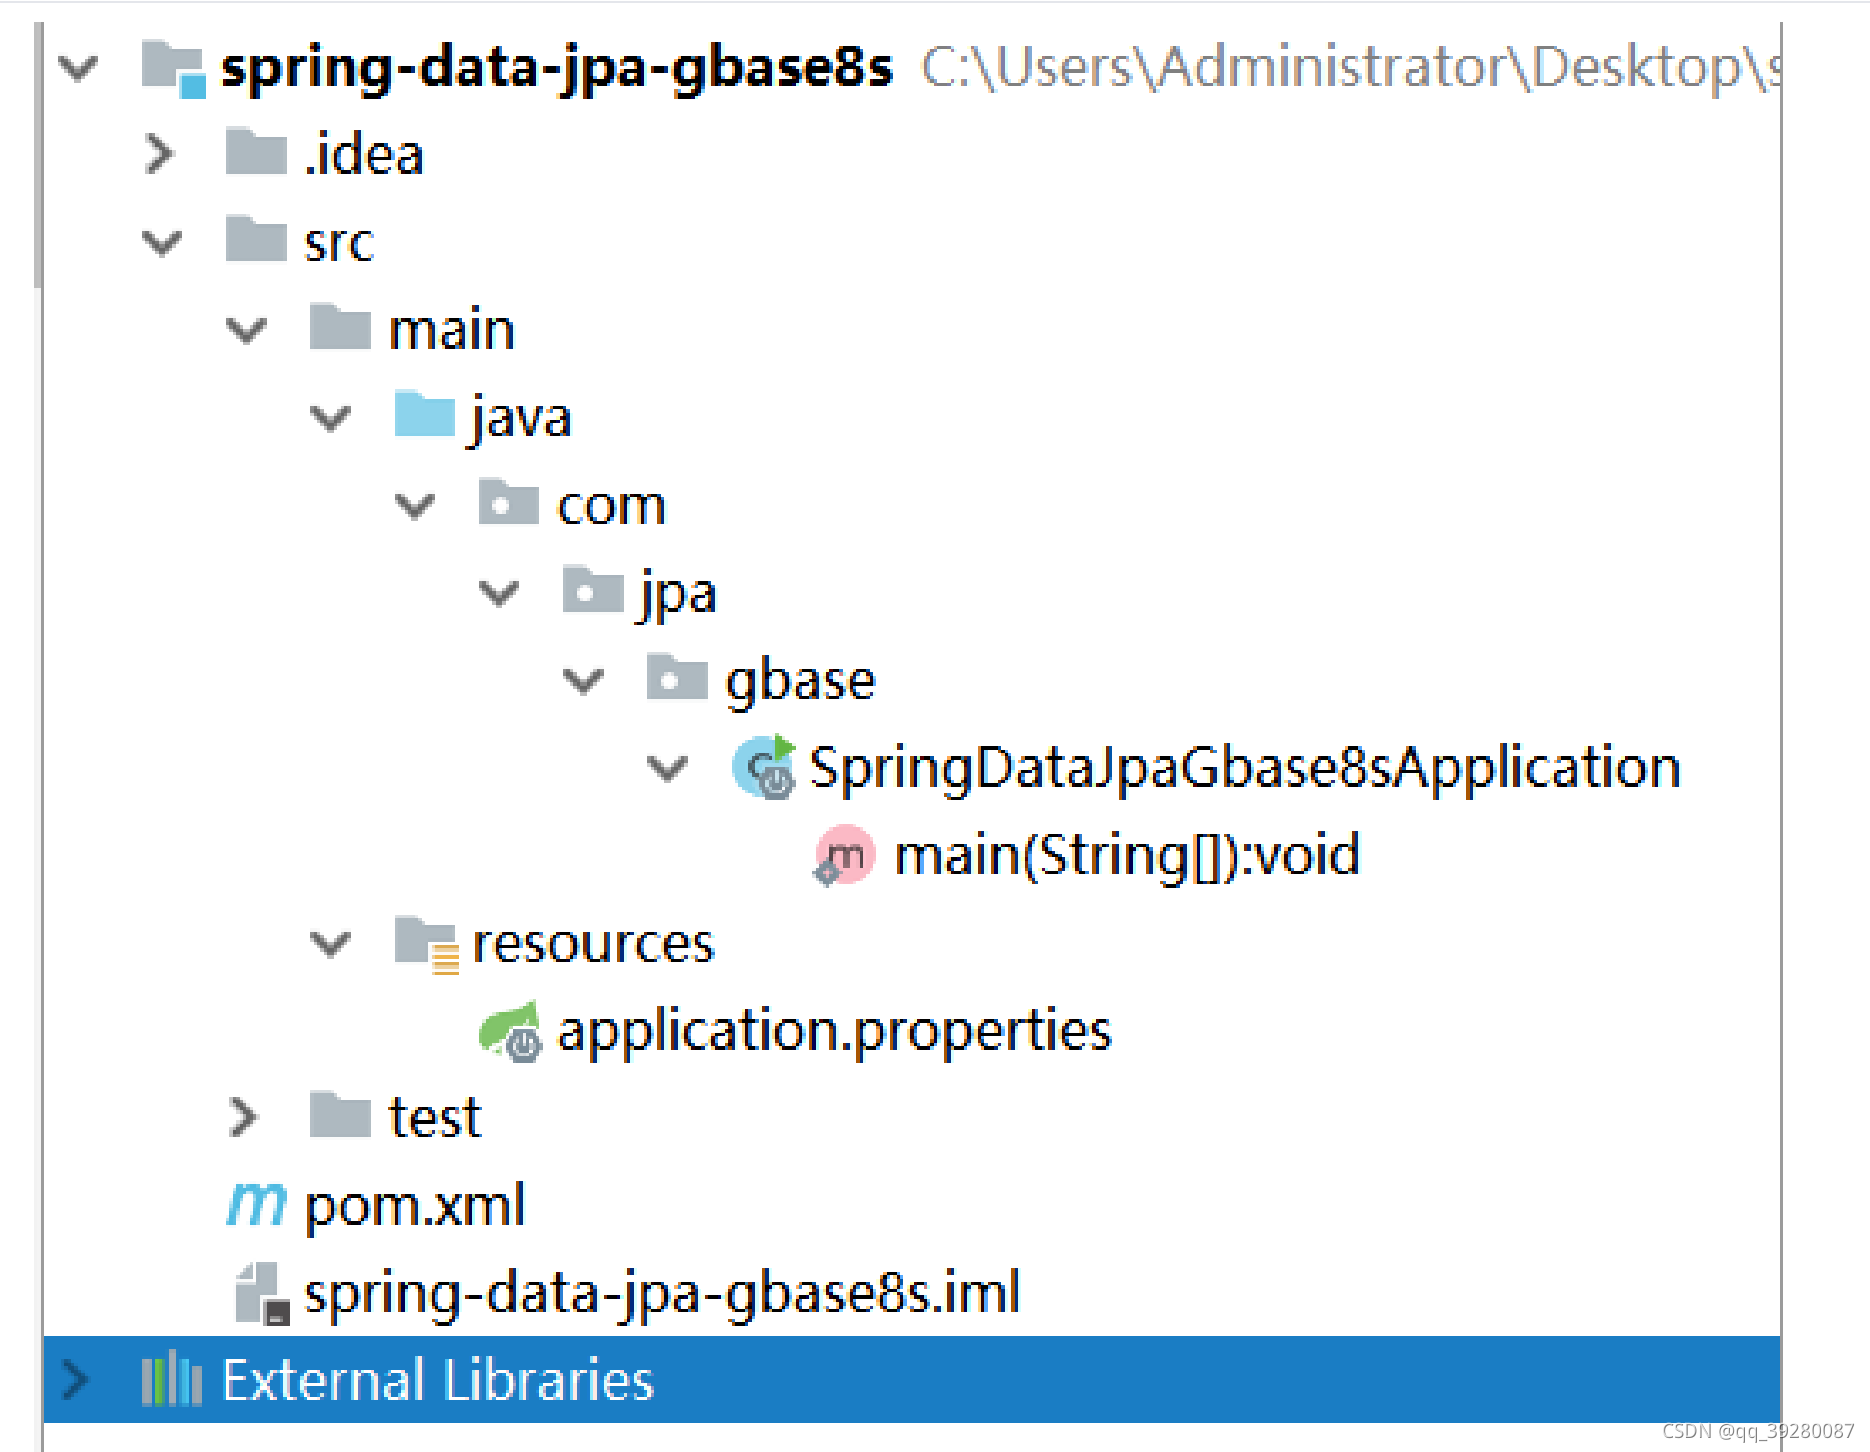
Task: Click the spring-data-jpa-gbase8s.iml file icon
Action: [x=262, y=1293]
